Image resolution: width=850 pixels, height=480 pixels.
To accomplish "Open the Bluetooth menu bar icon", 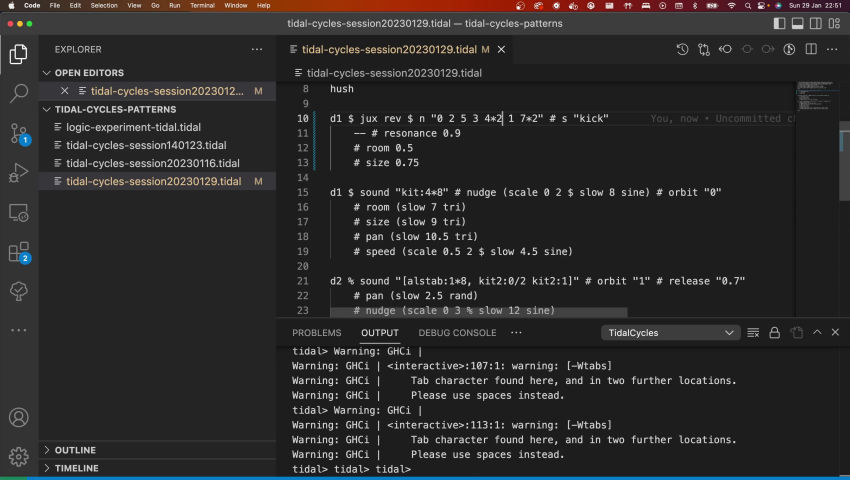I will coord(695,5).
